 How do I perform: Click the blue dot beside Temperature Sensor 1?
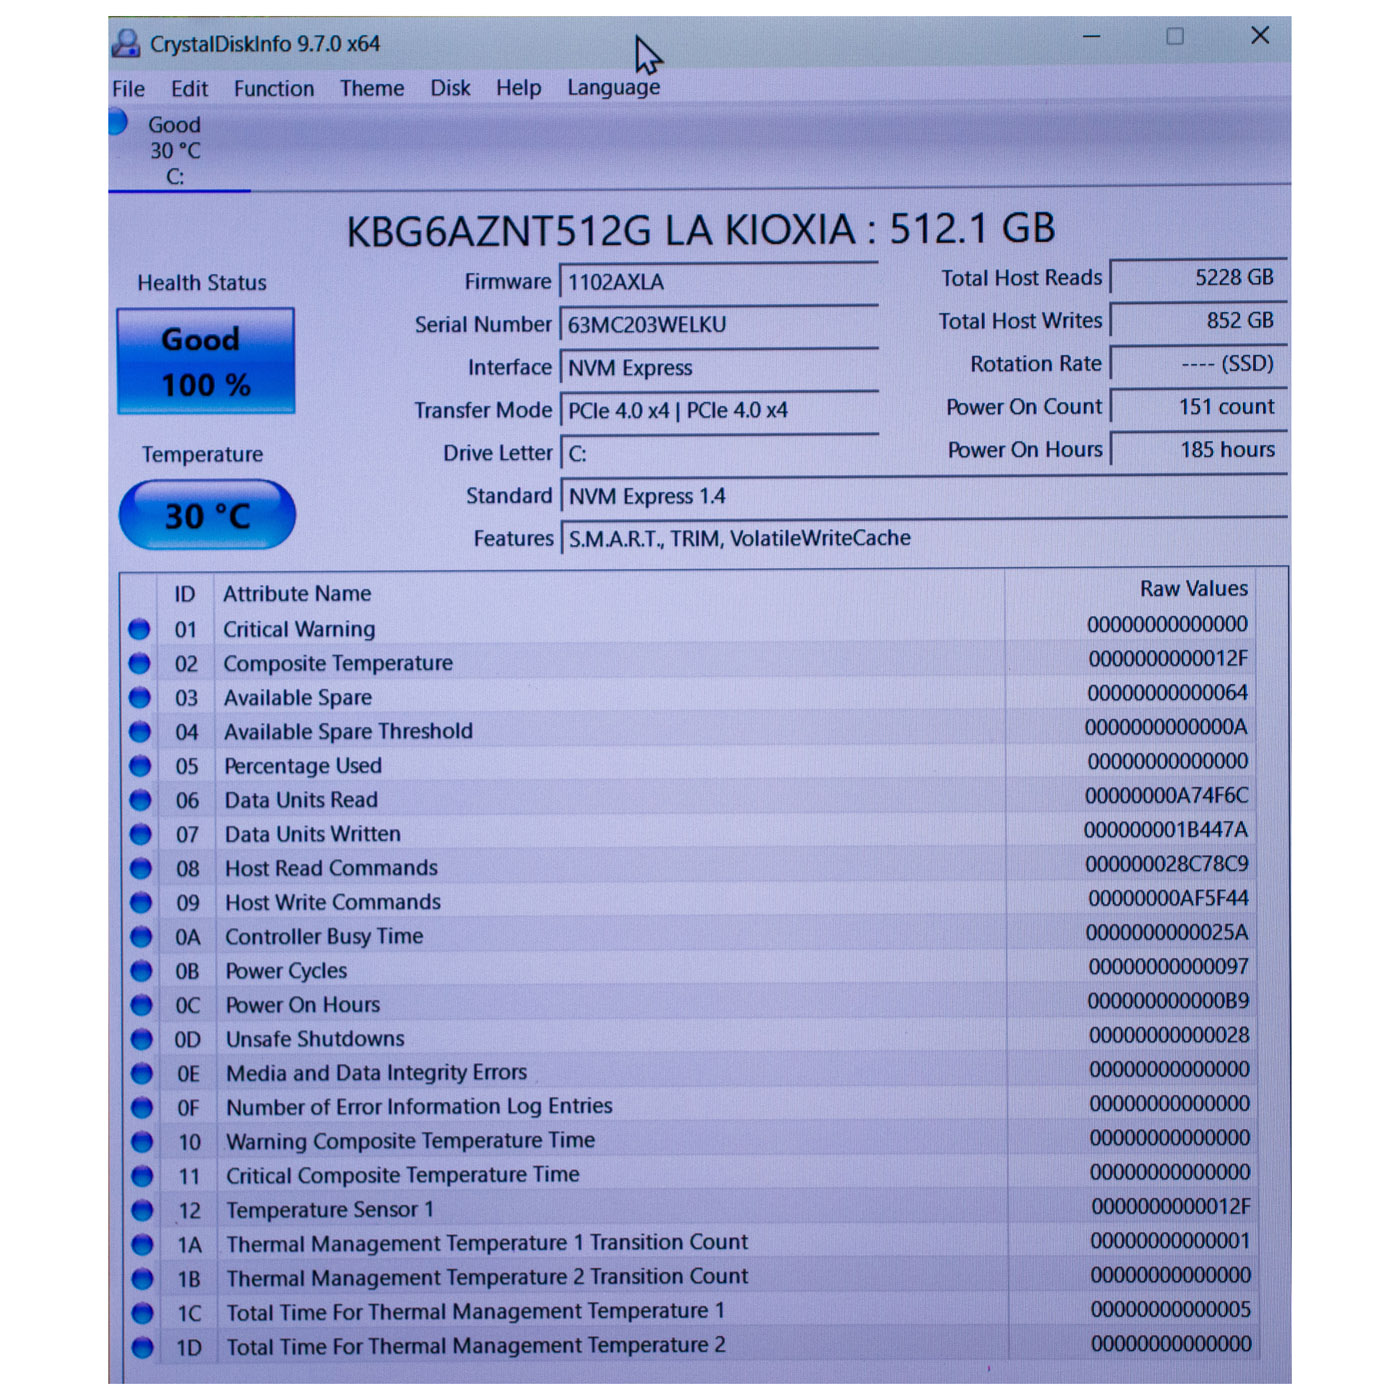141,1210
